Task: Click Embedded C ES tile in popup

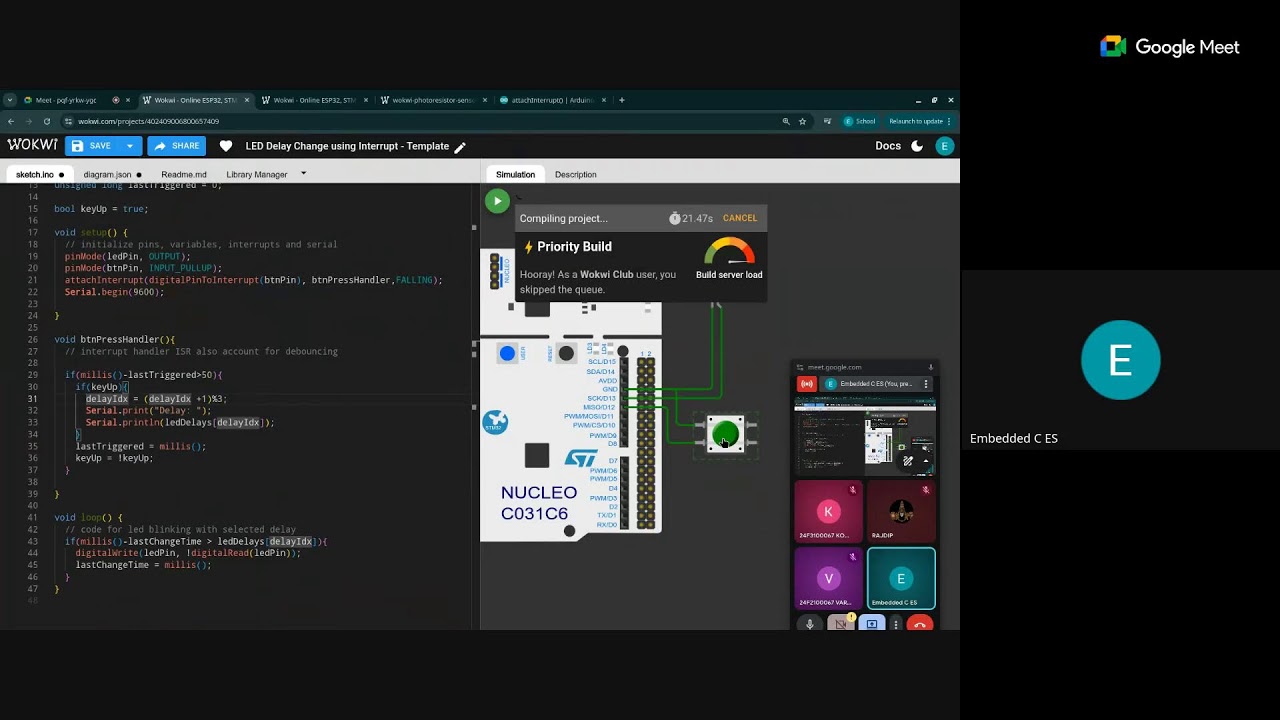Action: 901,578
